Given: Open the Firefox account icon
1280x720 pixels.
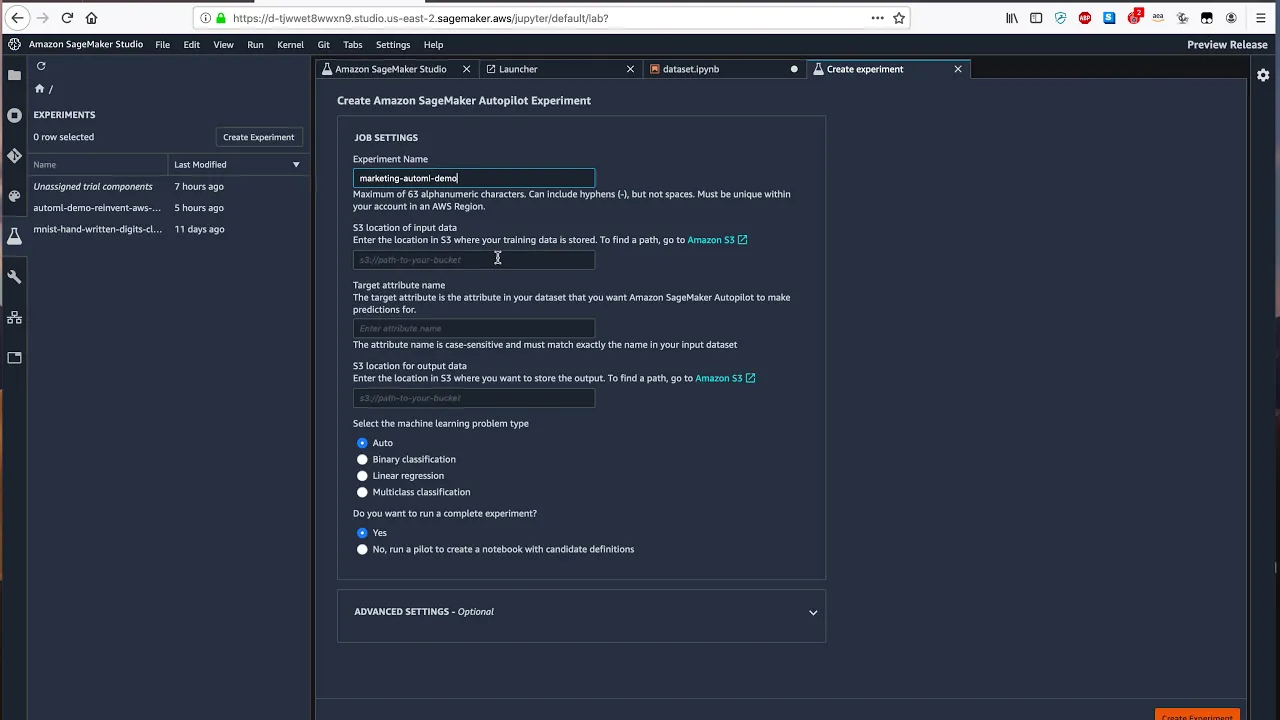Looking at the screenshot, I should 1231,18.
